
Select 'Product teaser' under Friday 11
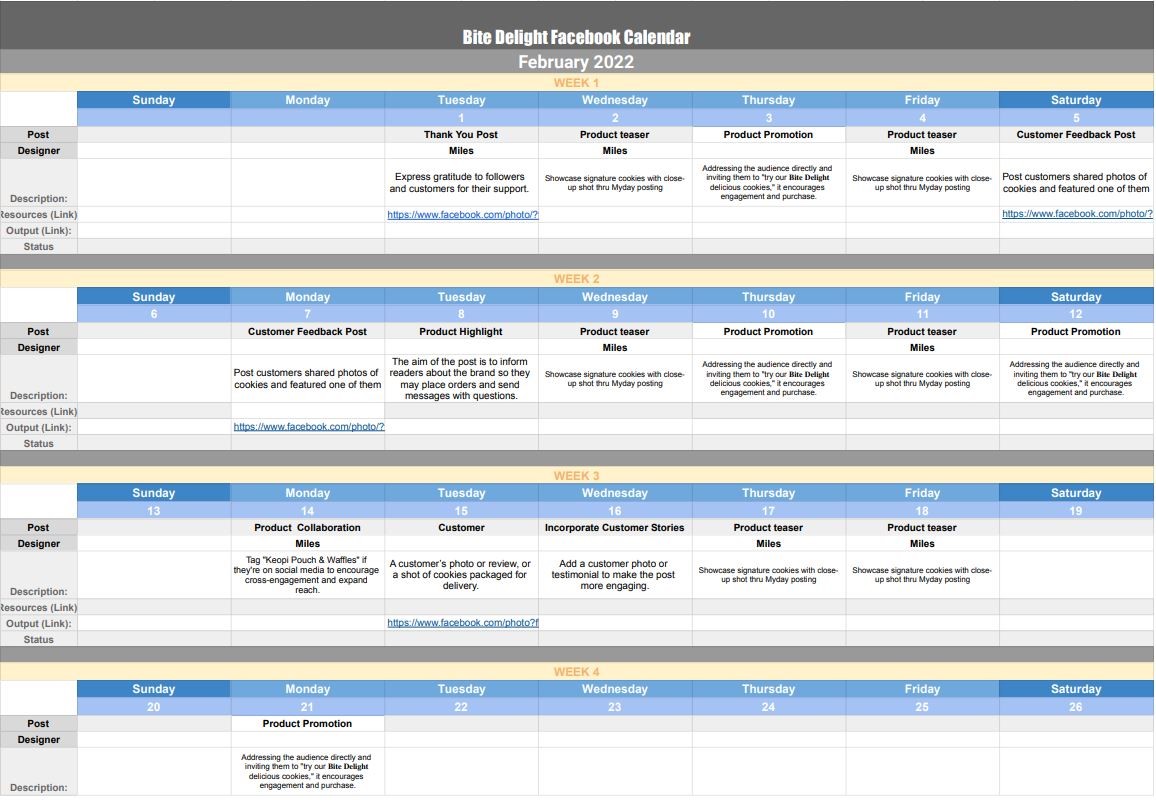(922, 331)
